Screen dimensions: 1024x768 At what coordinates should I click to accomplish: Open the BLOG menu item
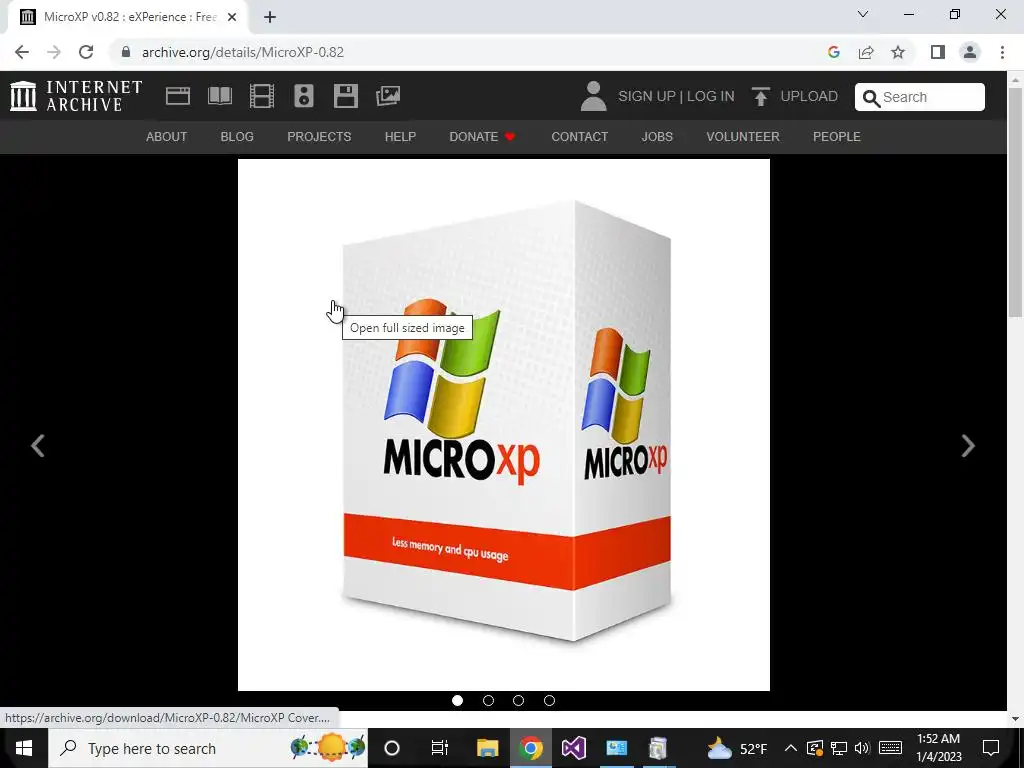pyautogui.click(x=237, y=136)
